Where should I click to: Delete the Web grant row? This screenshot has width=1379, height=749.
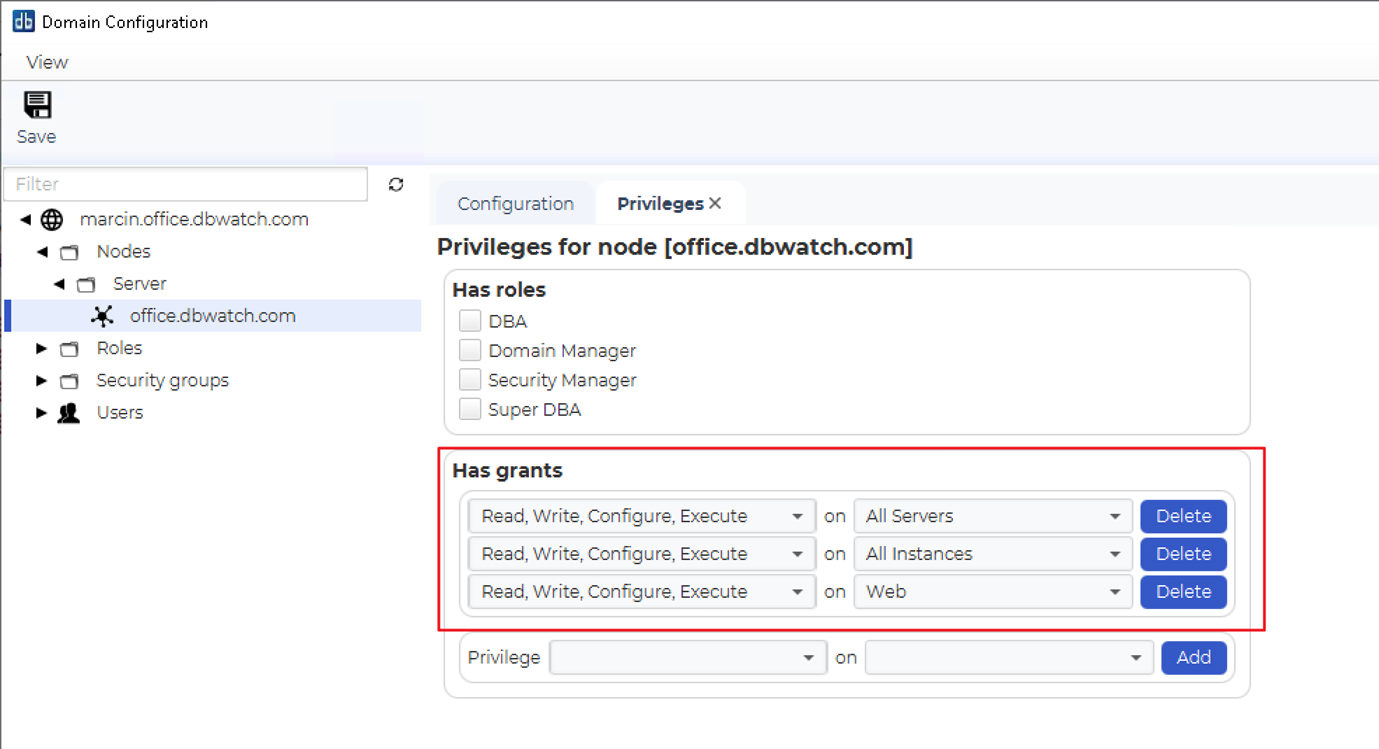tap(1183, 592)
